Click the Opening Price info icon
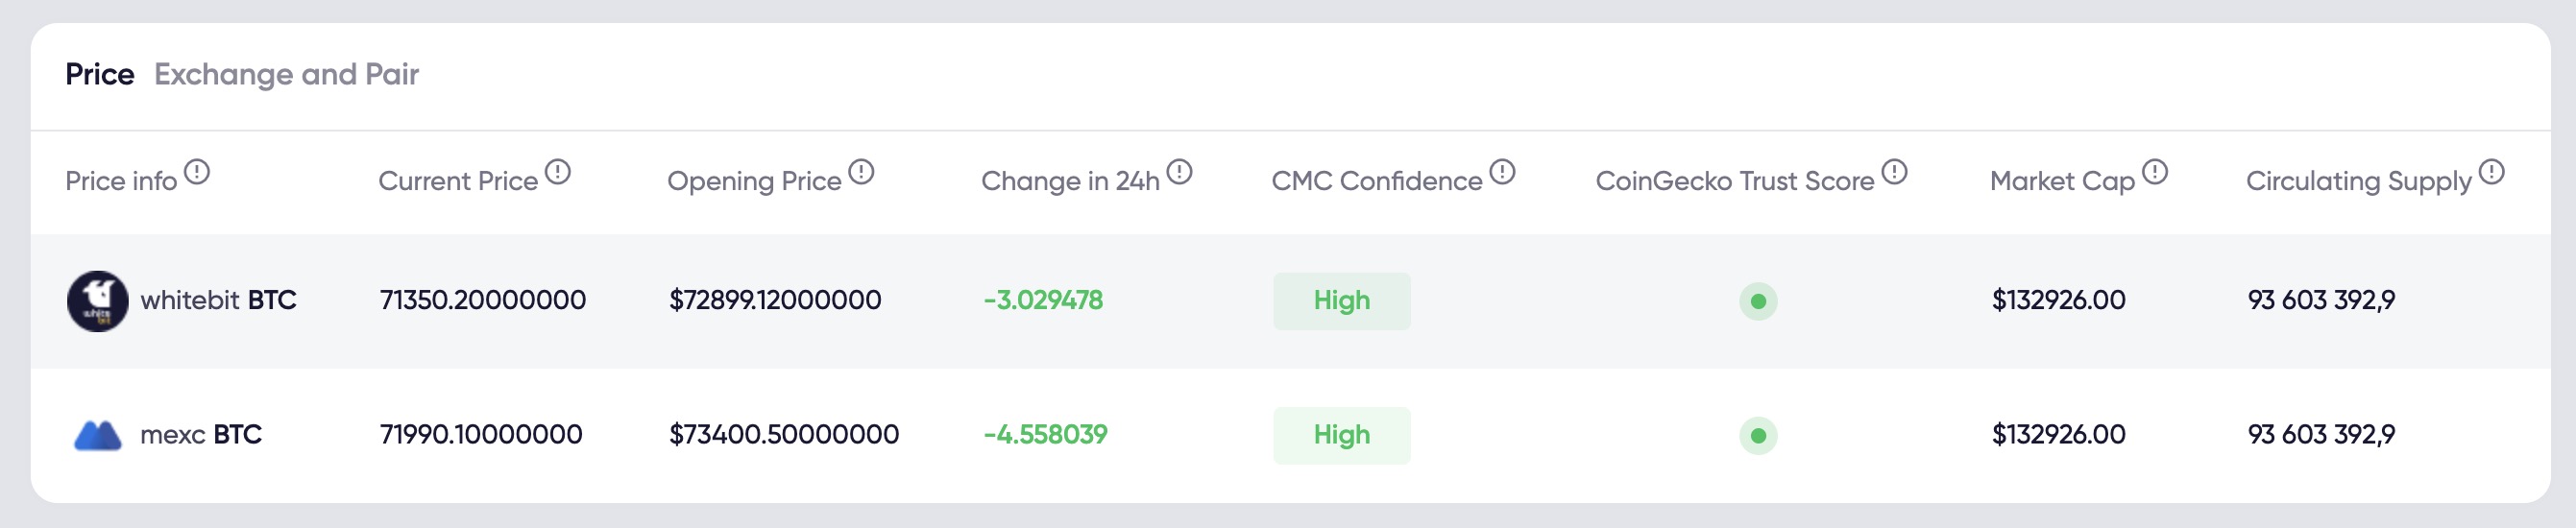This screenshot has height=528, width=2576. pos(861,172)
